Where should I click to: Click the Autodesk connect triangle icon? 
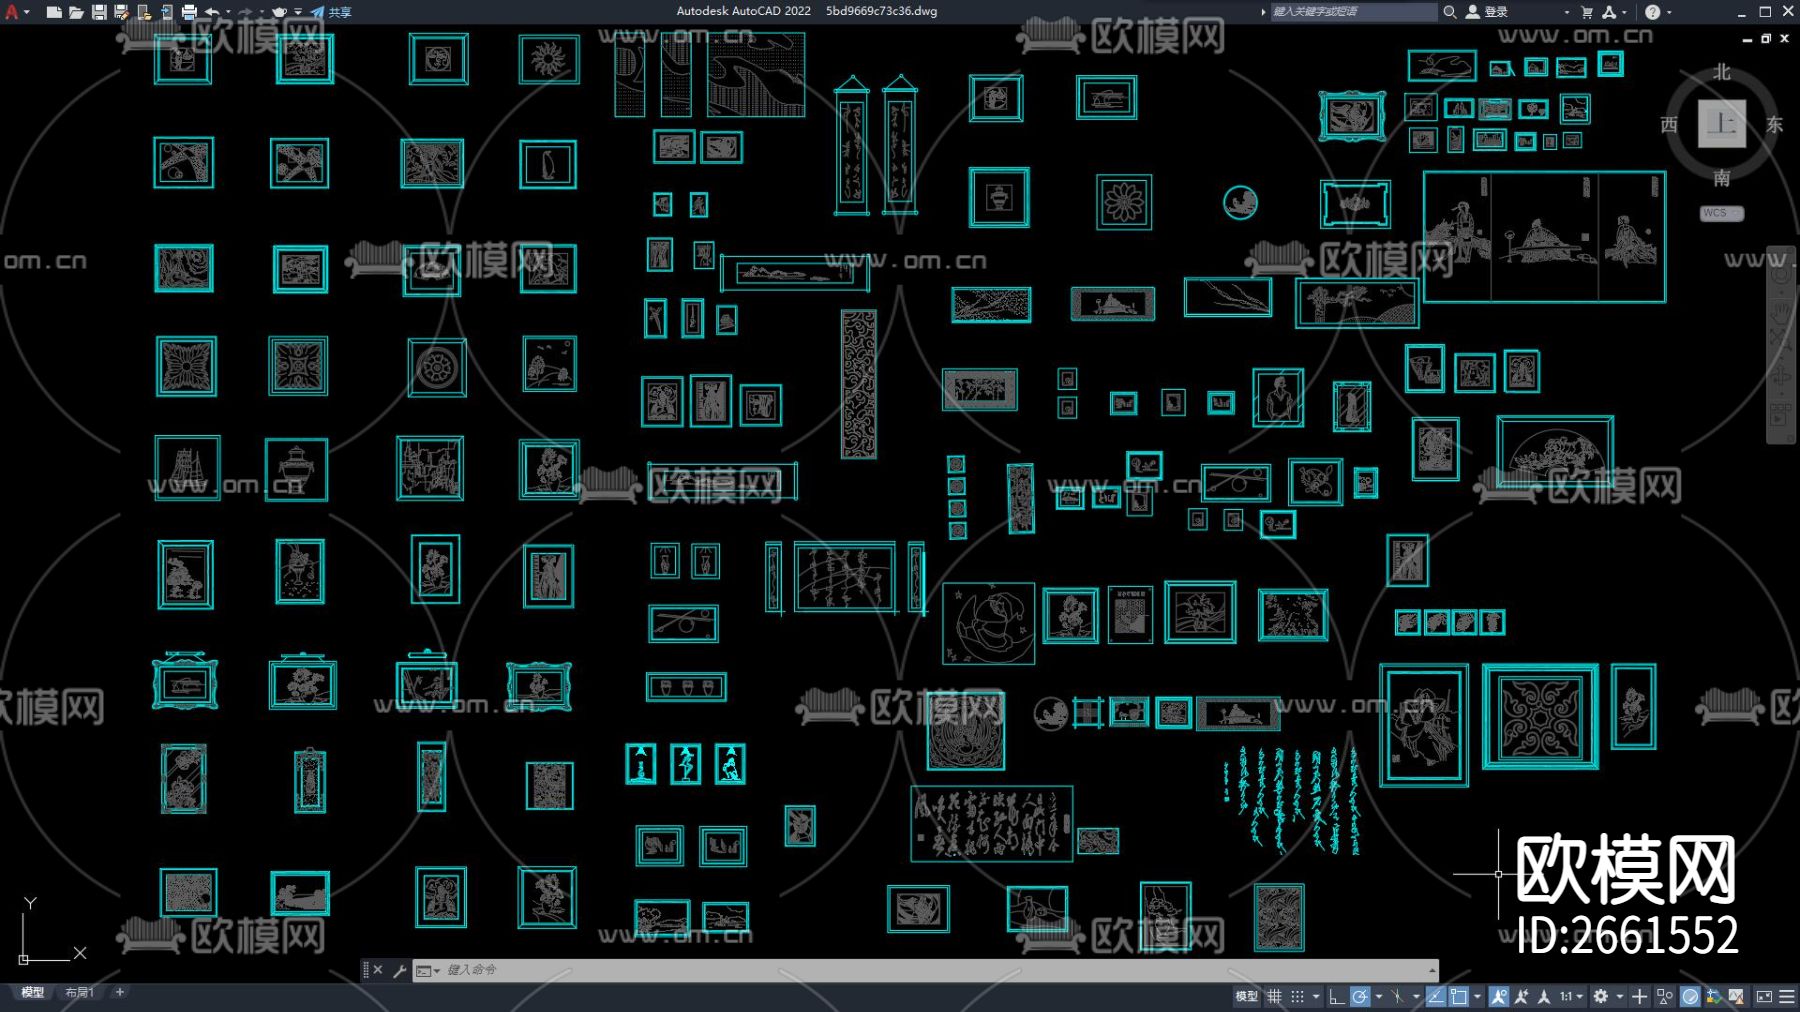(x=1609, y=12)
